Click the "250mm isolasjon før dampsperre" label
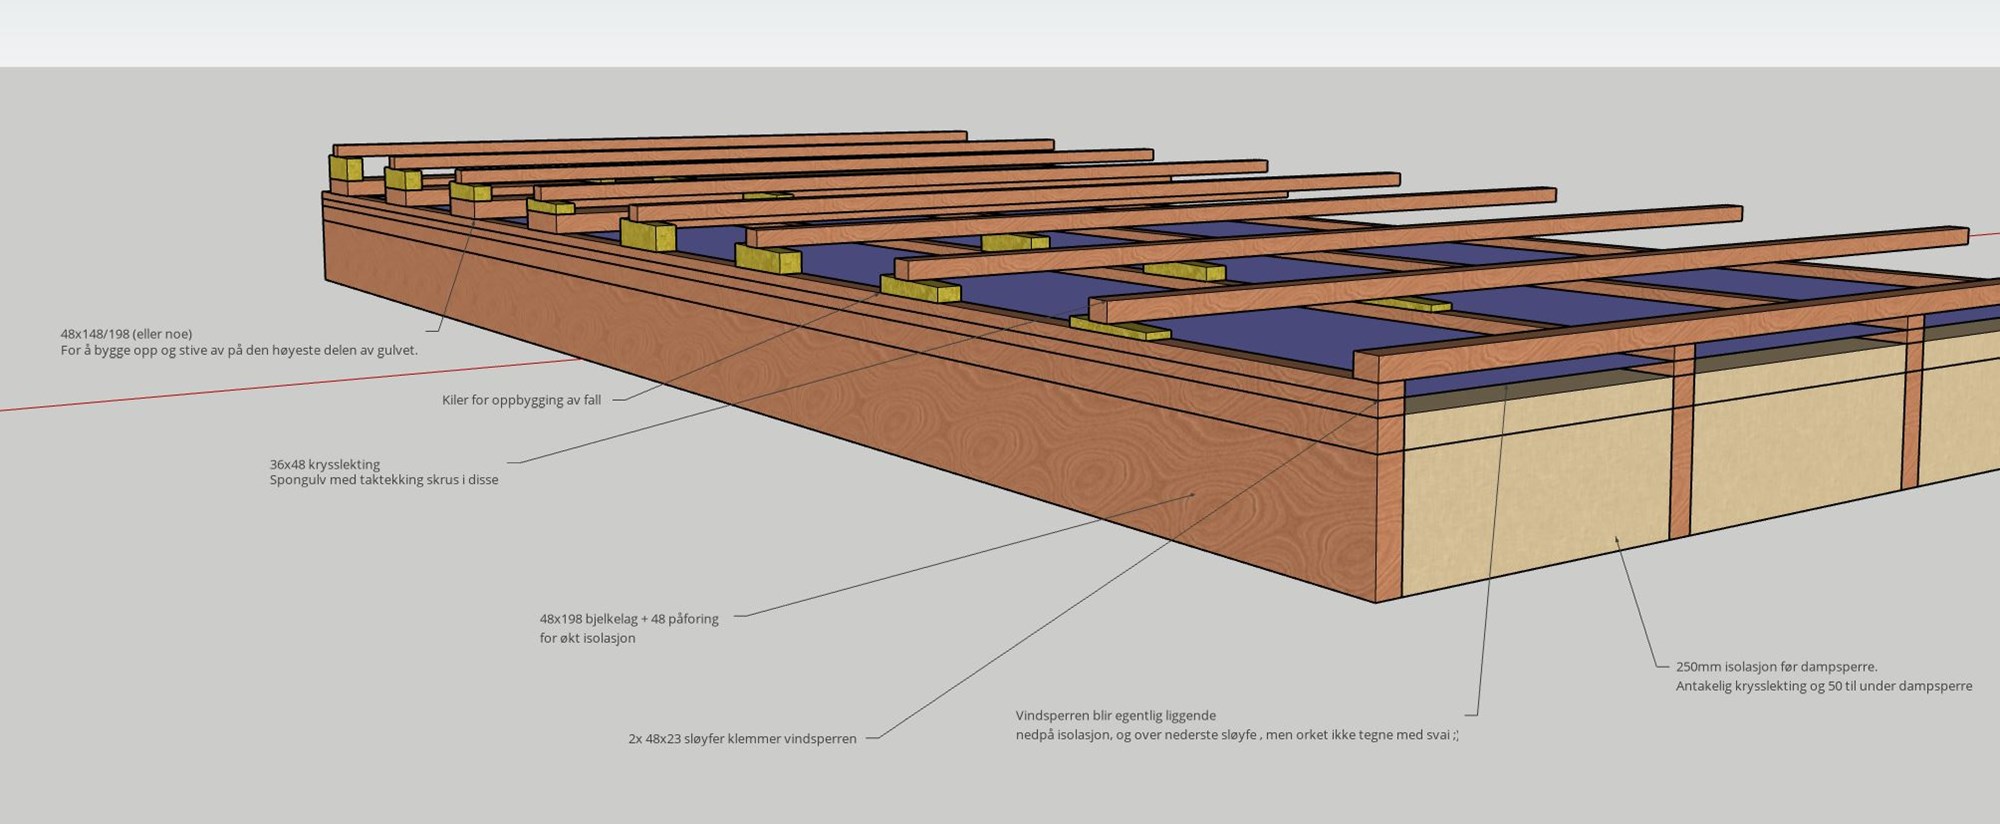The height and width of the screenshot is (824, 2000). (1776, 667)
